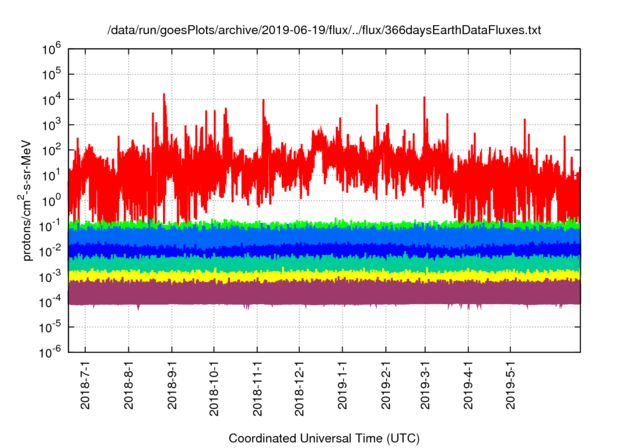Click the 10^-6 y-axis tick label
The width and height of the screenshot is (640, 448).
coord(50,352)
